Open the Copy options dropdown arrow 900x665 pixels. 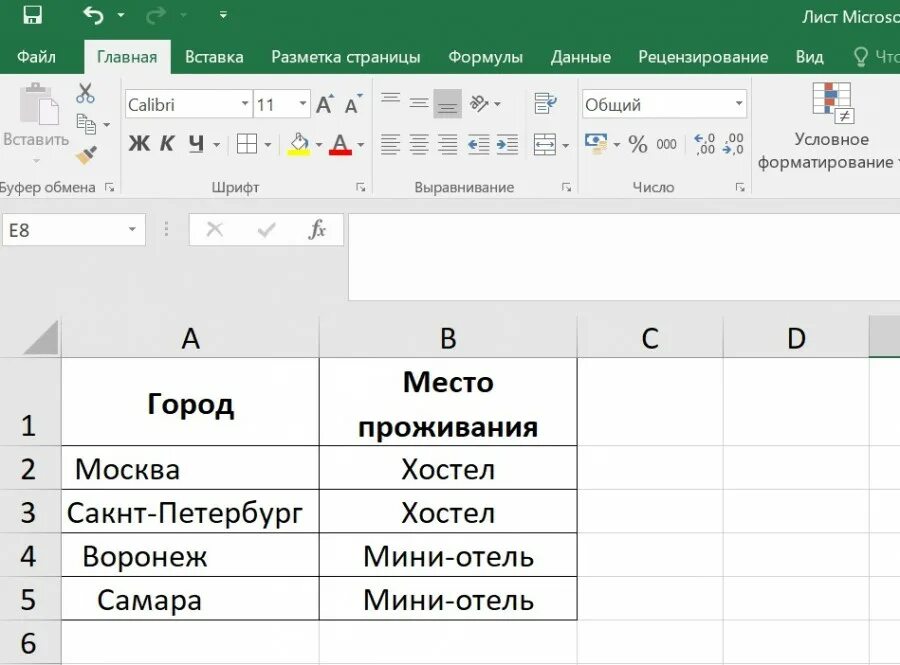(x=107, y=125)
